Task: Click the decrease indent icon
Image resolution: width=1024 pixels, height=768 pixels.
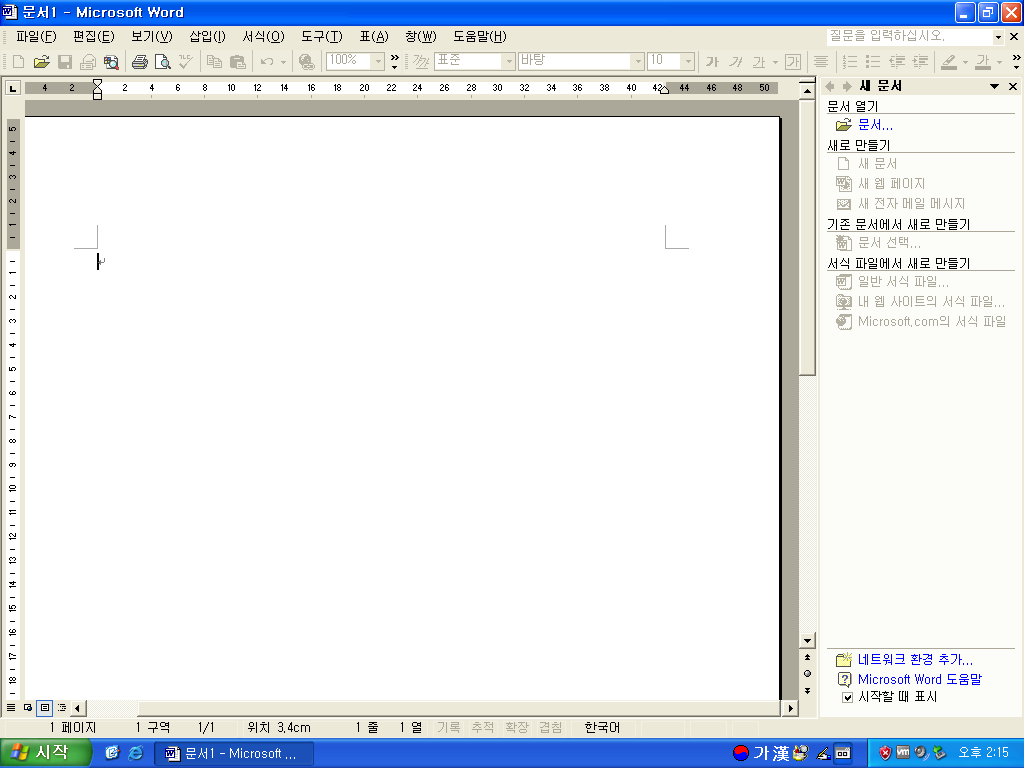Action: click(x=897, y=61)
